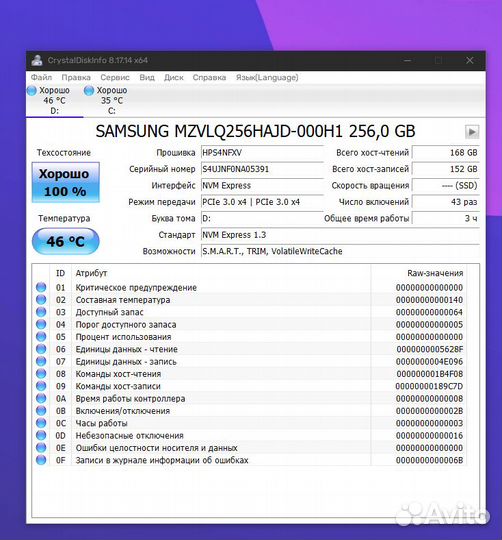
Task: Open the Справка menu
Action: coord(209,77)
